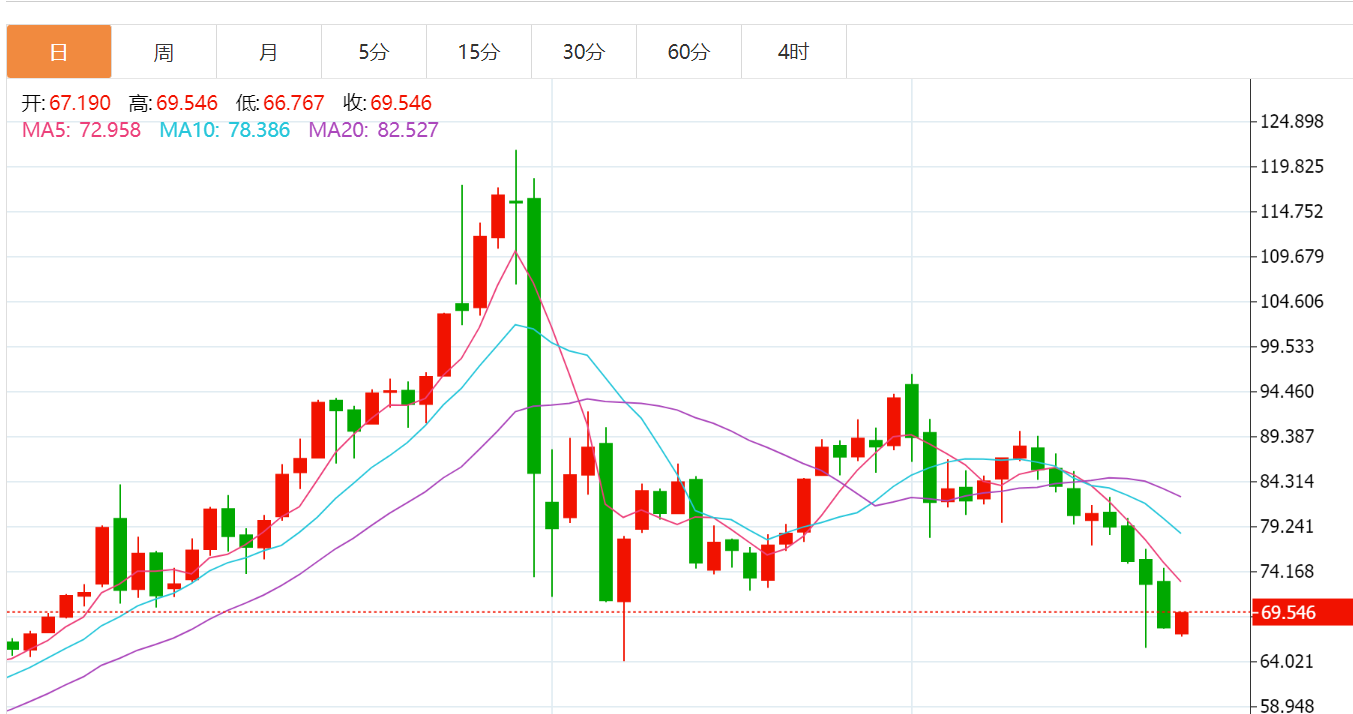Image resolution: width=1353 pixels, height=714 pixels.
Task: Show the 60分 hourly chart
Action: coord(689,52)
